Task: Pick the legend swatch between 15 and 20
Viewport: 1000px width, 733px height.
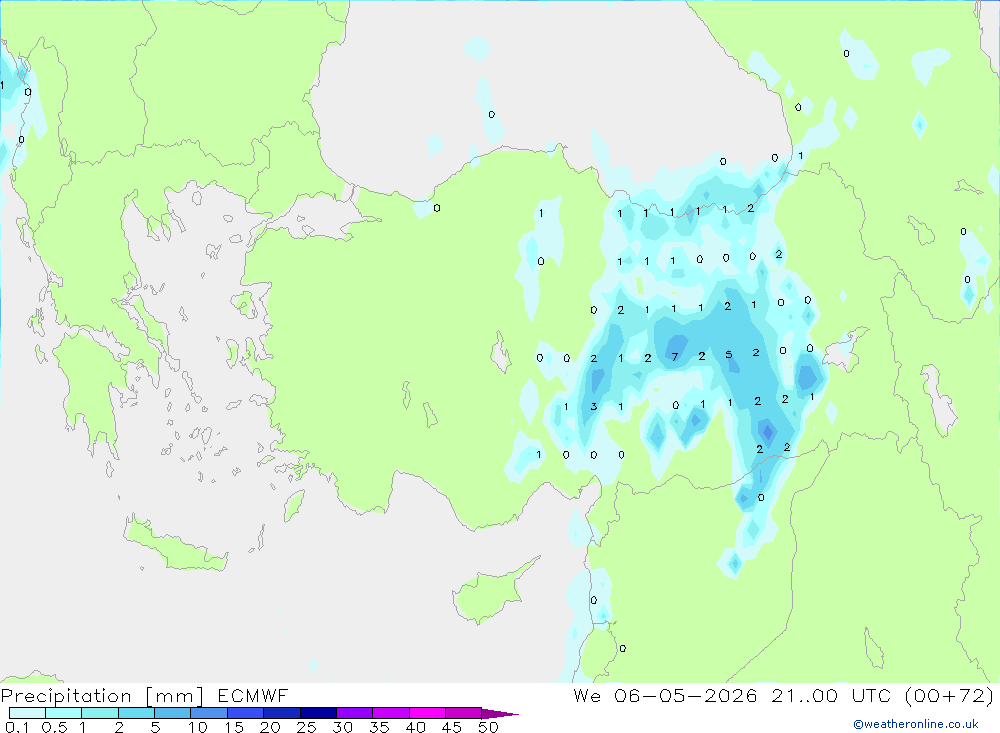Action: coord(246,713)
